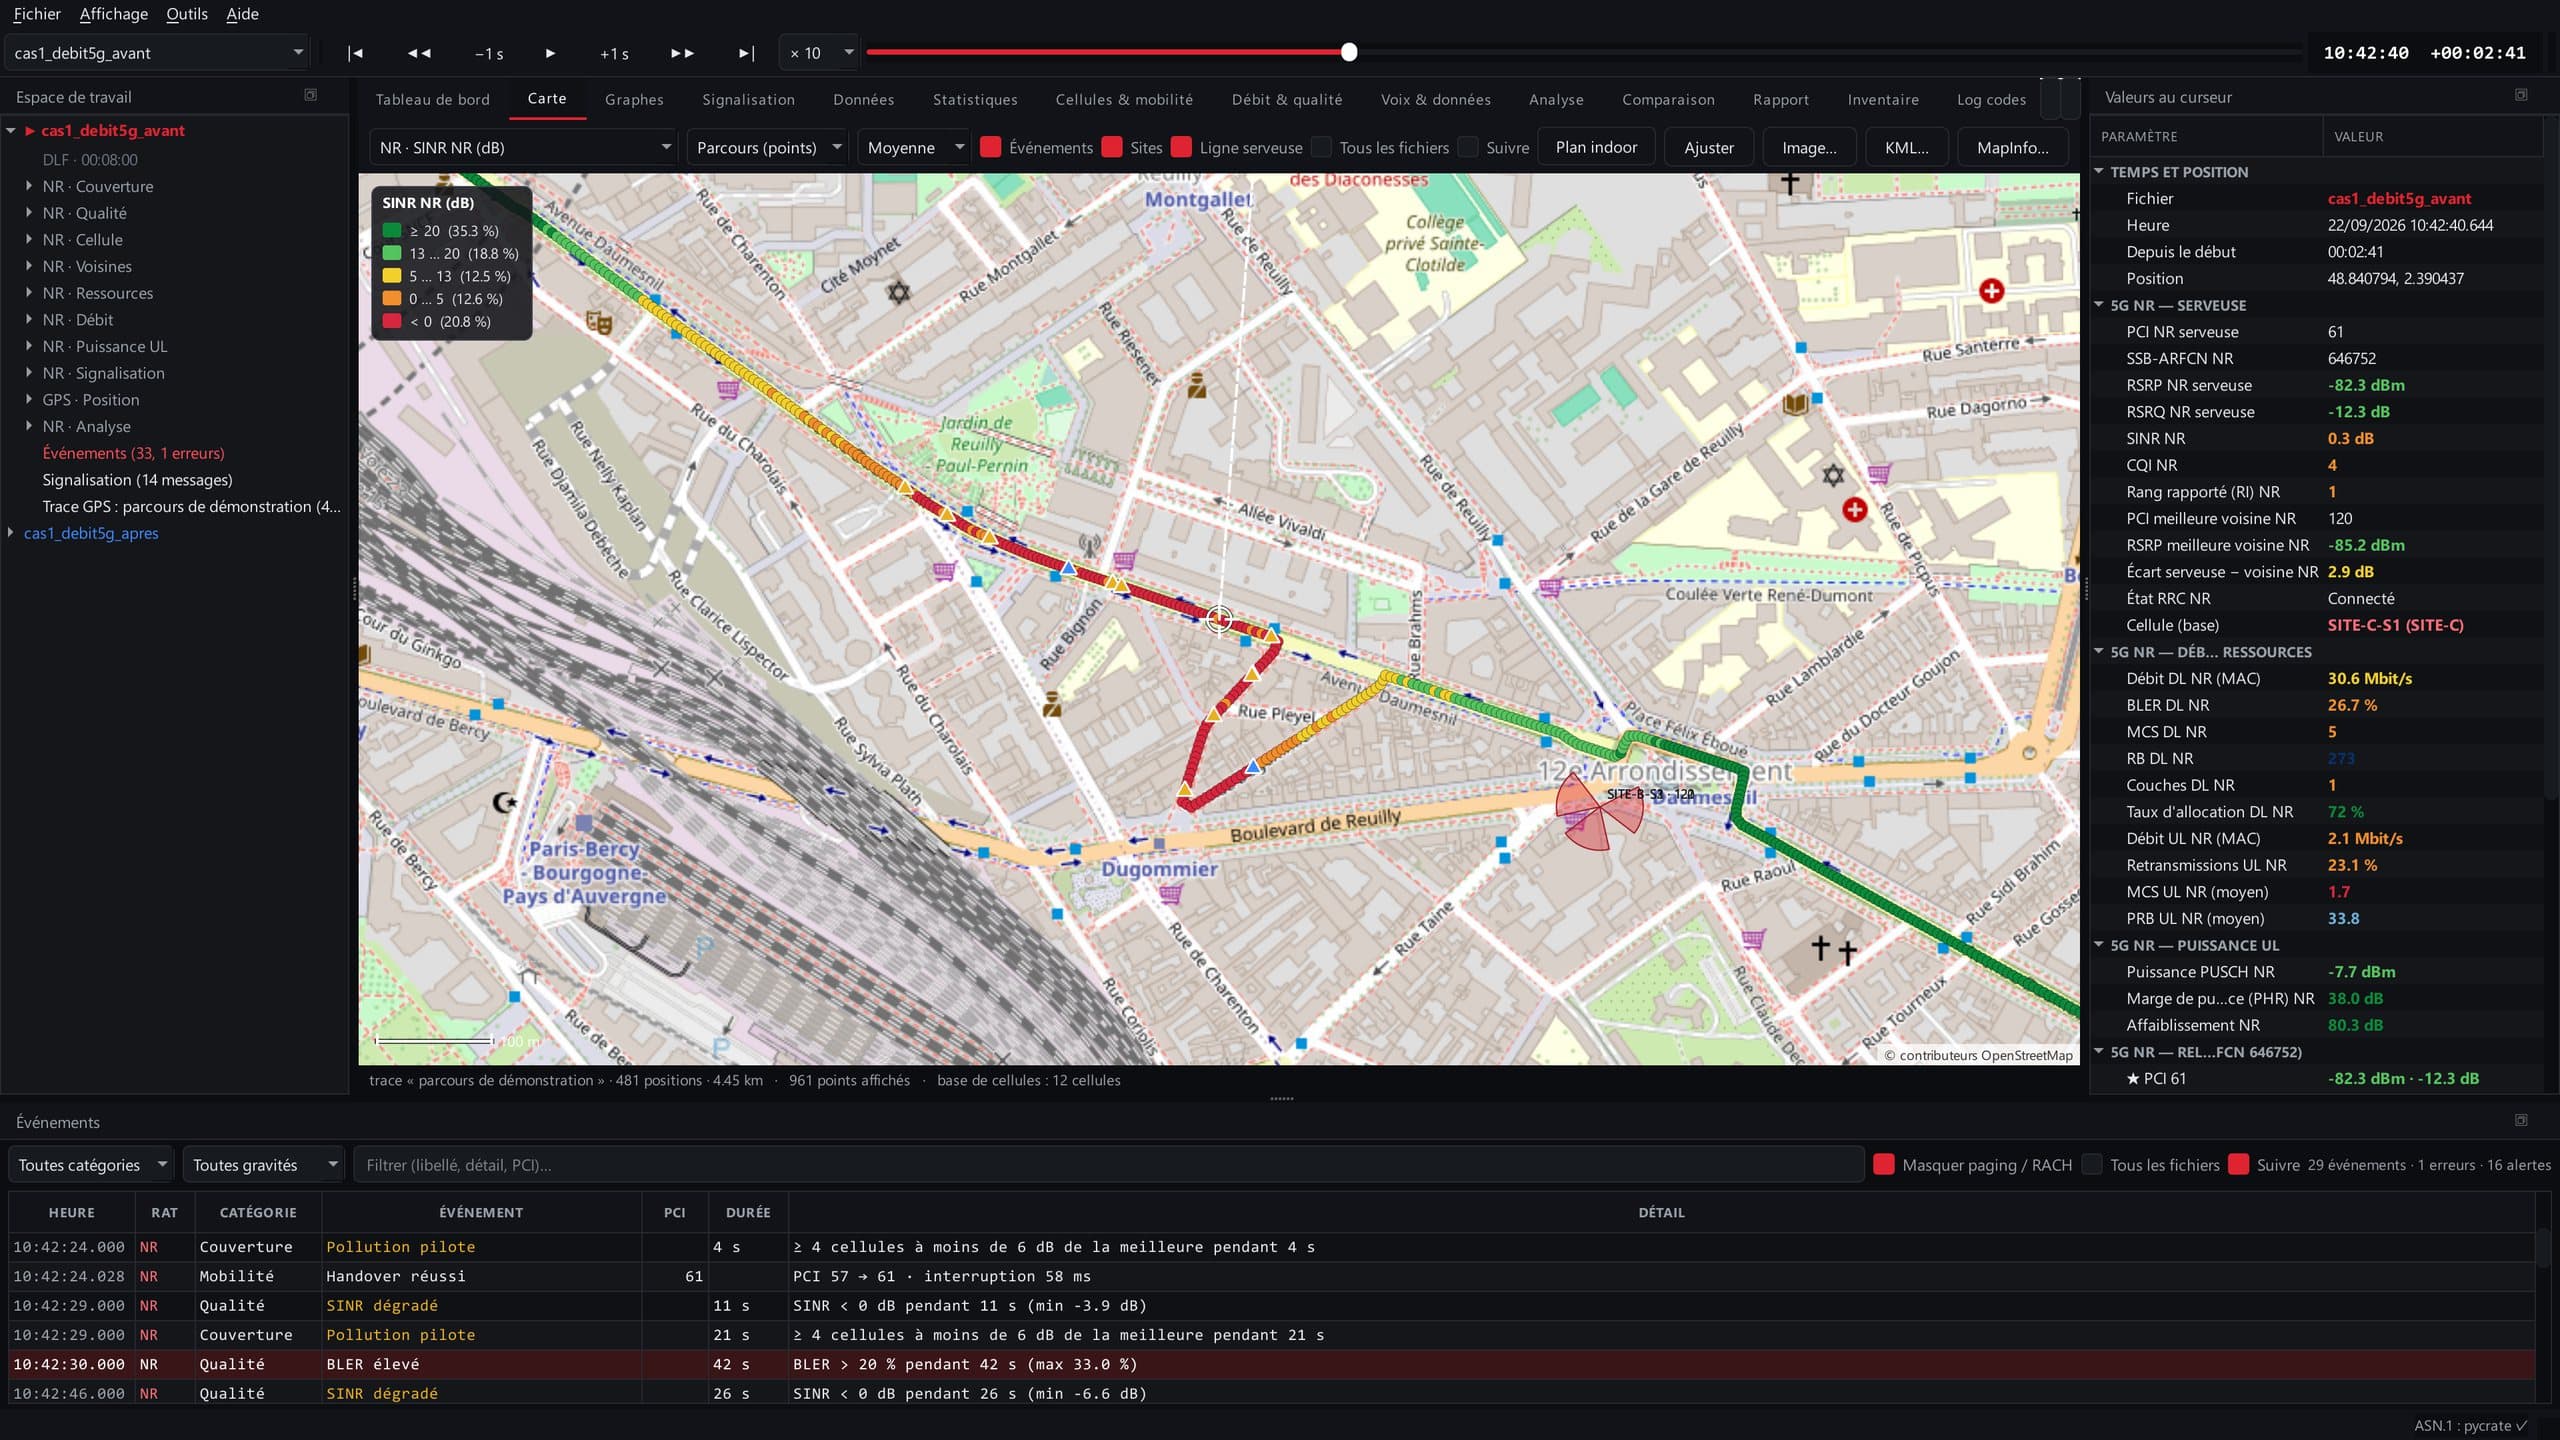Click the Plan indoor button
2560x1440 pixels.
point(1596,147)
